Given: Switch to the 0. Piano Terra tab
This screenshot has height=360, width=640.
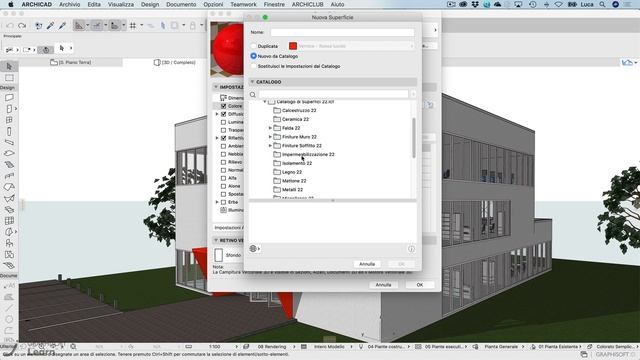Looking at the screenshot, I should [x=71, y=62].
